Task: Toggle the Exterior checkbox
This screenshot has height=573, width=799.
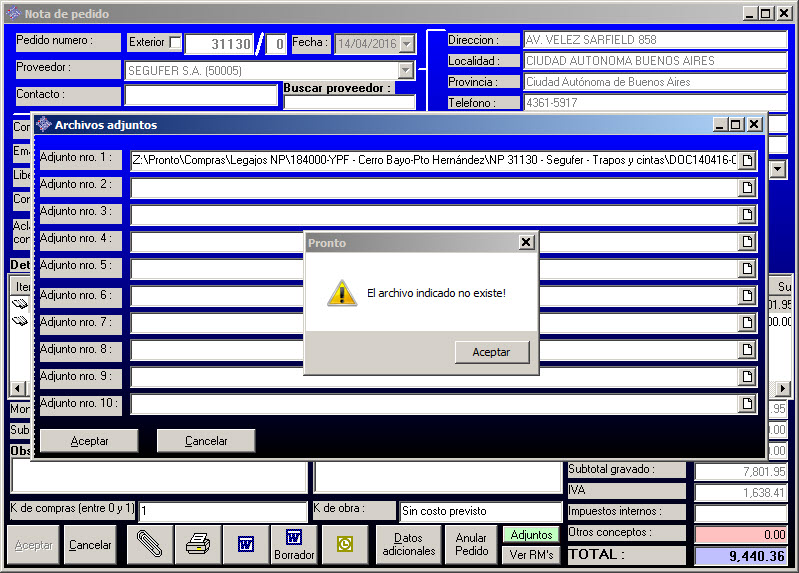Action: point(175,43)
